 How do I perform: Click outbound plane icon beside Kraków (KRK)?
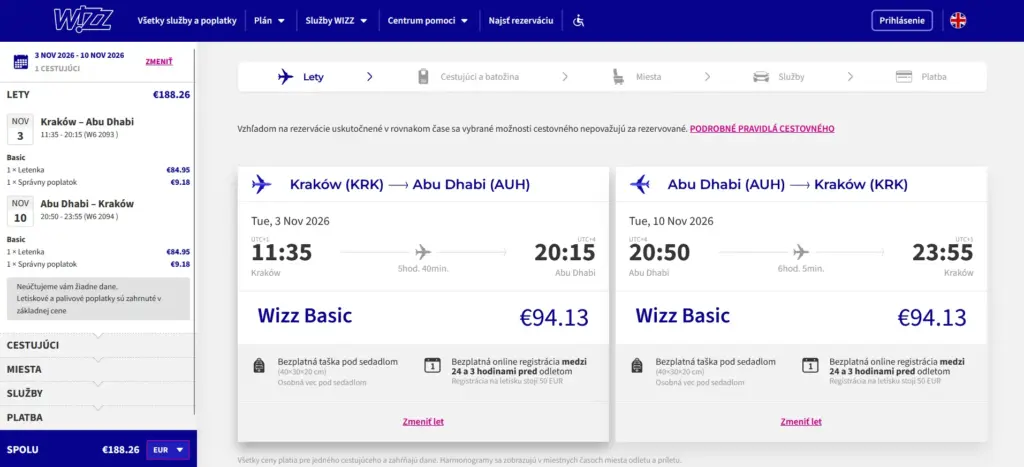click(261, 184)
